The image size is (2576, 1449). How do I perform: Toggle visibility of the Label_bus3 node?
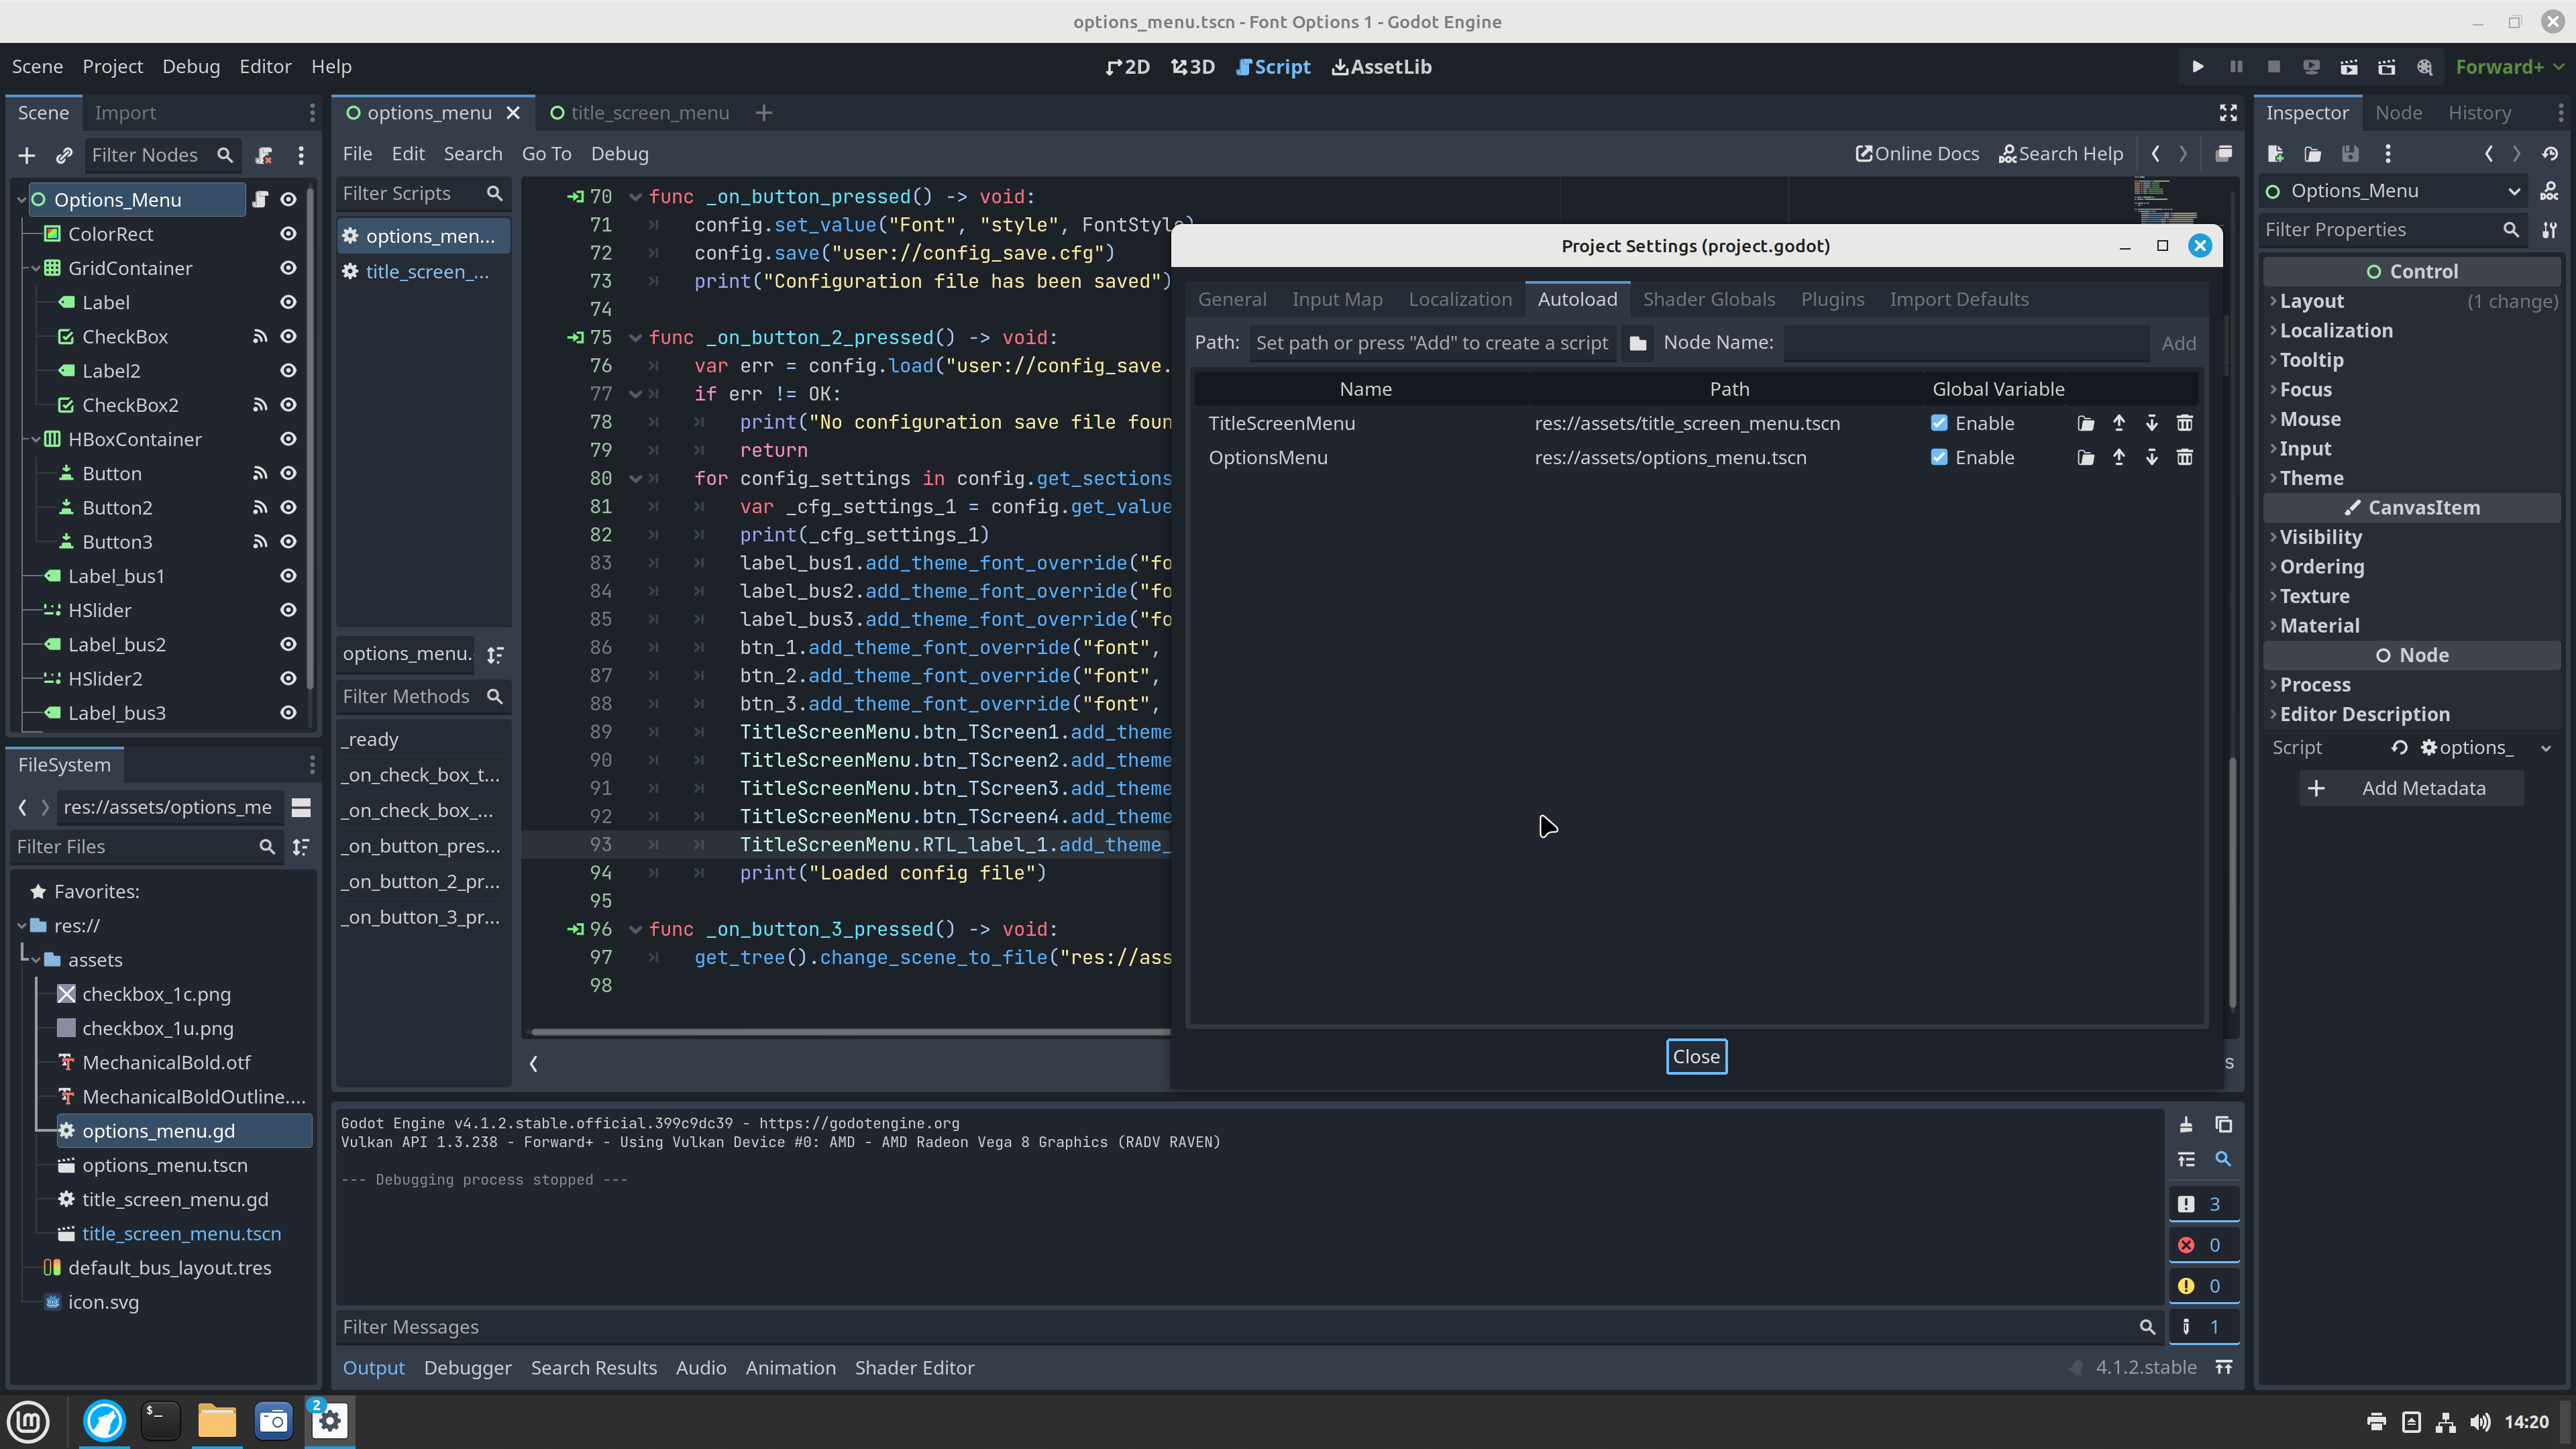(288, 713)
